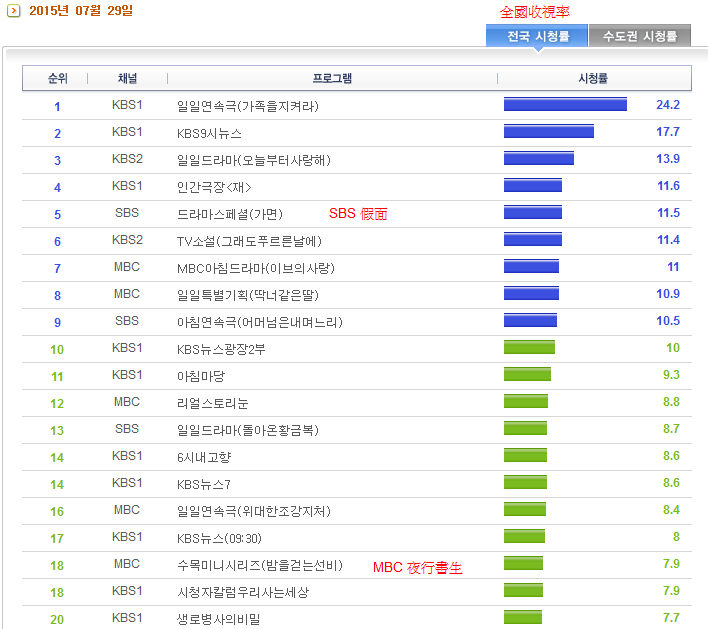Select program KBS뉴스7
Image resolution: width=708 pixels, height=629 pixels.
[x=204, y=485]
